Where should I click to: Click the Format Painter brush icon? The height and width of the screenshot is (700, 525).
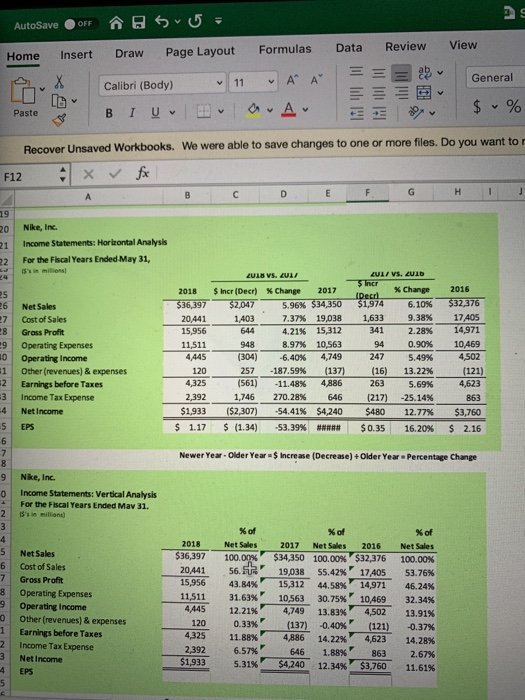tap(59, 120)
